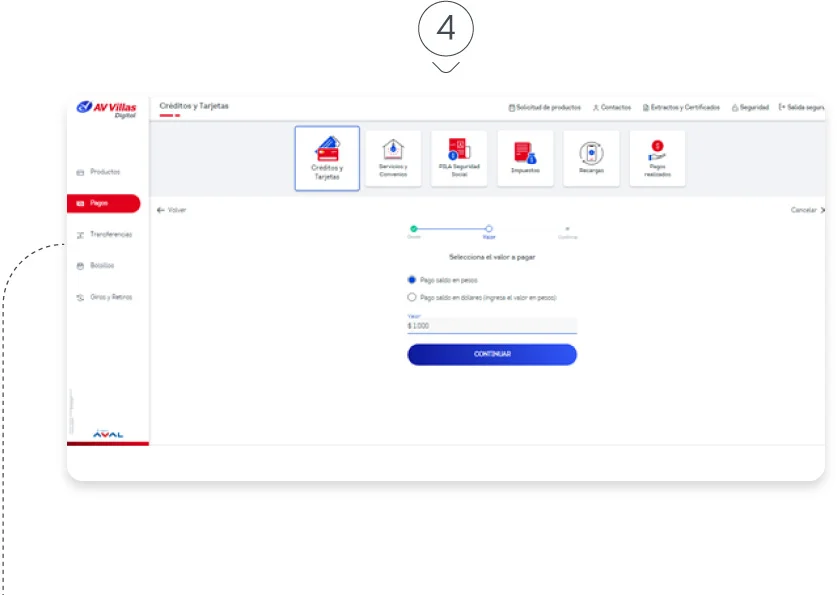Screen dimensions: 837x595
Task: Go back with the Volver link
Action: pos(177,210)
